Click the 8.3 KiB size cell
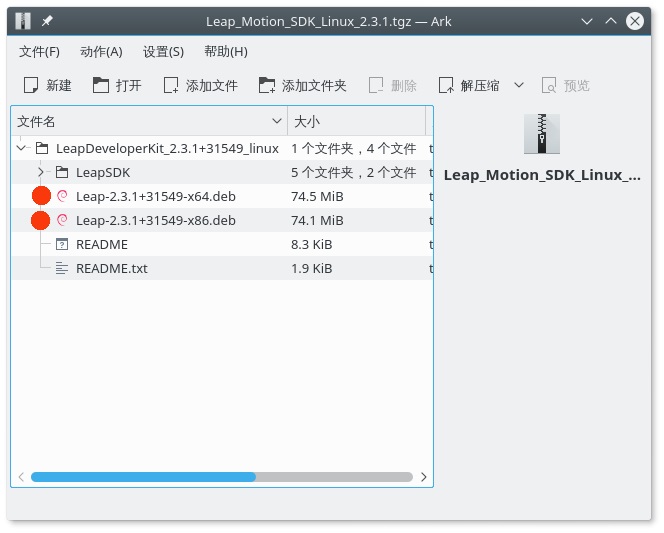 tap(311, 244)
